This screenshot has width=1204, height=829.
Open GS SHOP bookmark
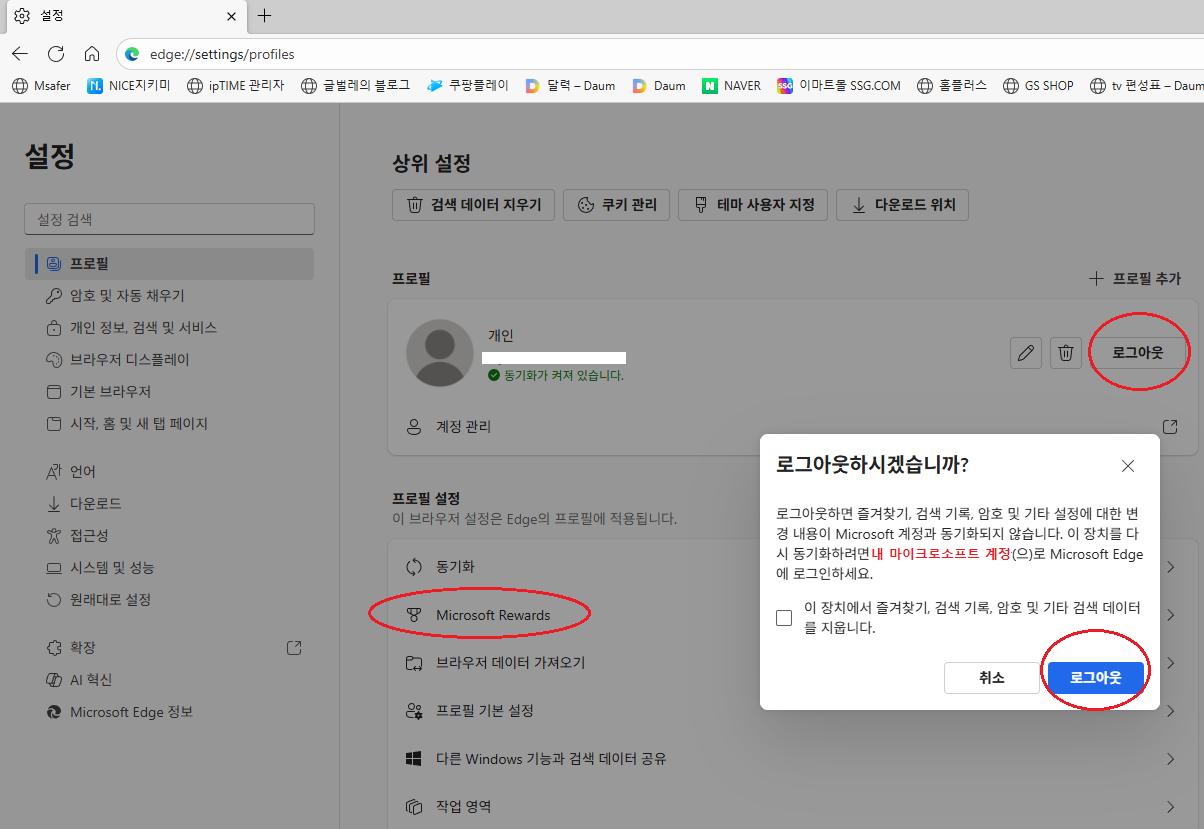[x=1038, y=86]
